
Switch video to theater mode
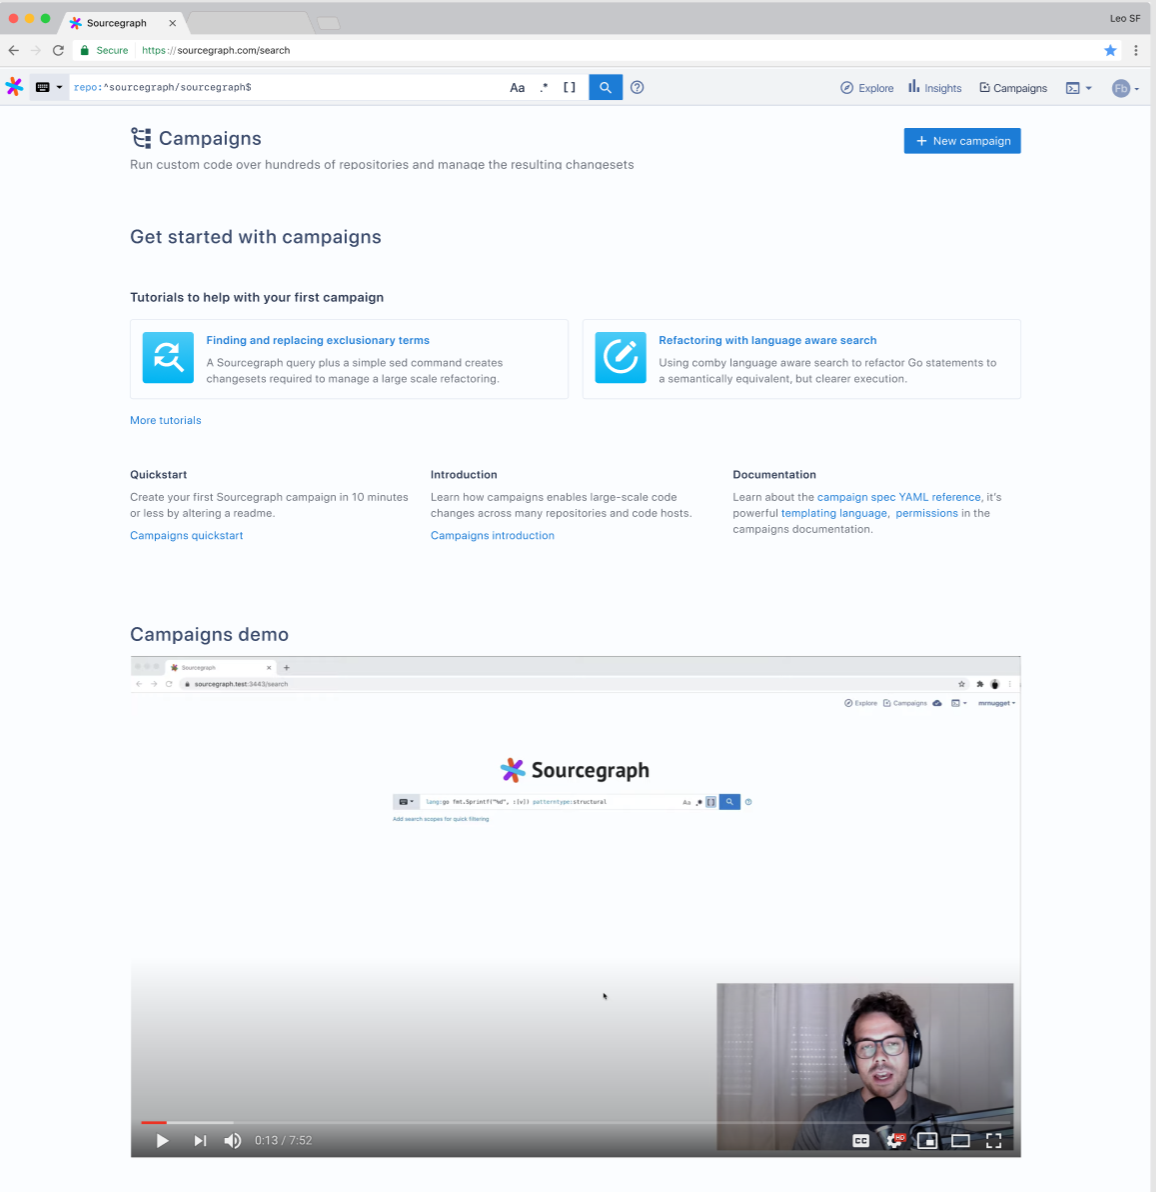click(961, 1140)
